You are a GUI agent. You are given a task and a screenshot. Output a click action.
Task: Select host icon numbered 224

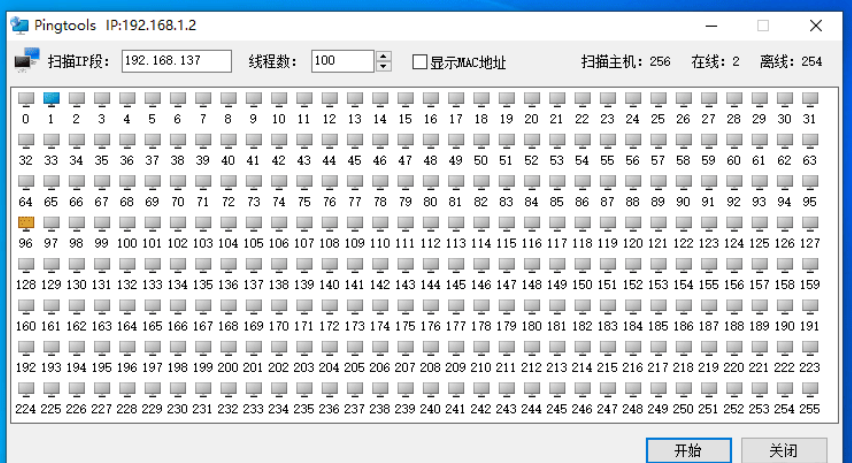[x=26, y=389]
